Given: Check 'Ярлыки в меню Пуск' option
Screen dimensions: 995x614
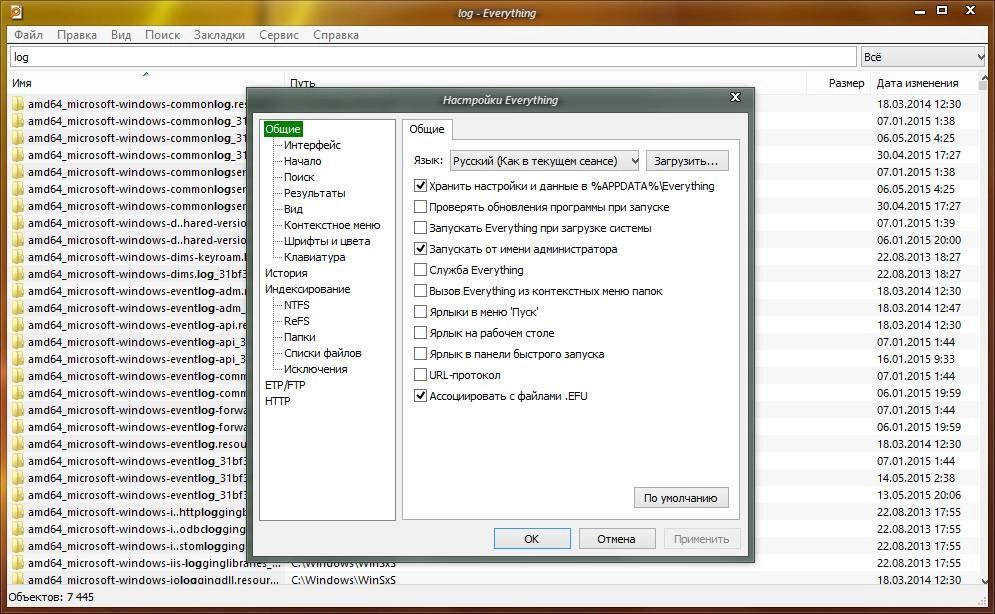Looking at the screenshot, I should click(420, 311).
